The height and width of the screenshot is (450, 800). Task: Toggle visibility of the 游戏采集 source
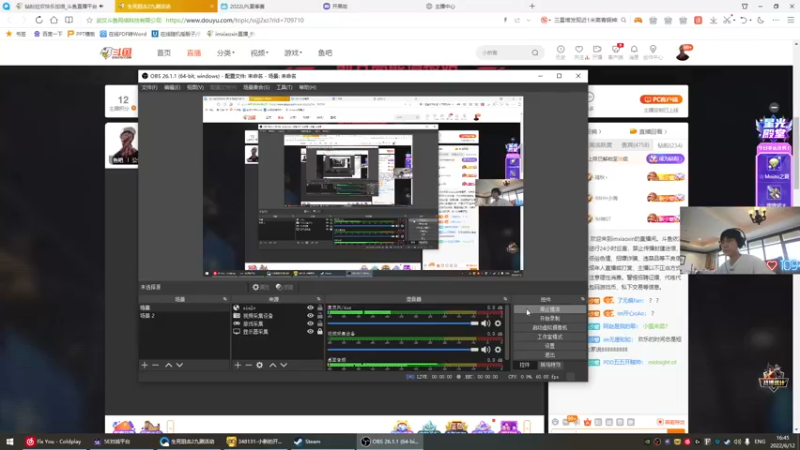(x=310, y=323)
